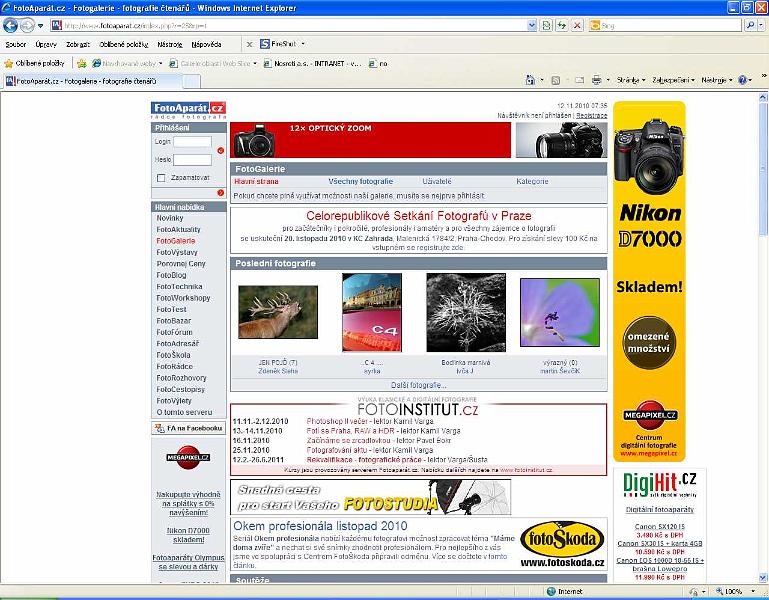
Task: Click the Help question mark icon
Action: pos(743,80)
